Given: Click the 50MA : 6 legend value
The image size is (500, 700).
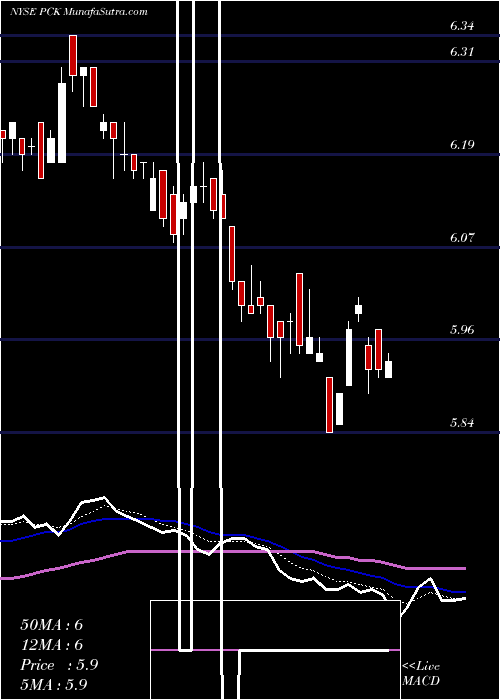Looking at the screenshot, I should [x=52, y=625].
